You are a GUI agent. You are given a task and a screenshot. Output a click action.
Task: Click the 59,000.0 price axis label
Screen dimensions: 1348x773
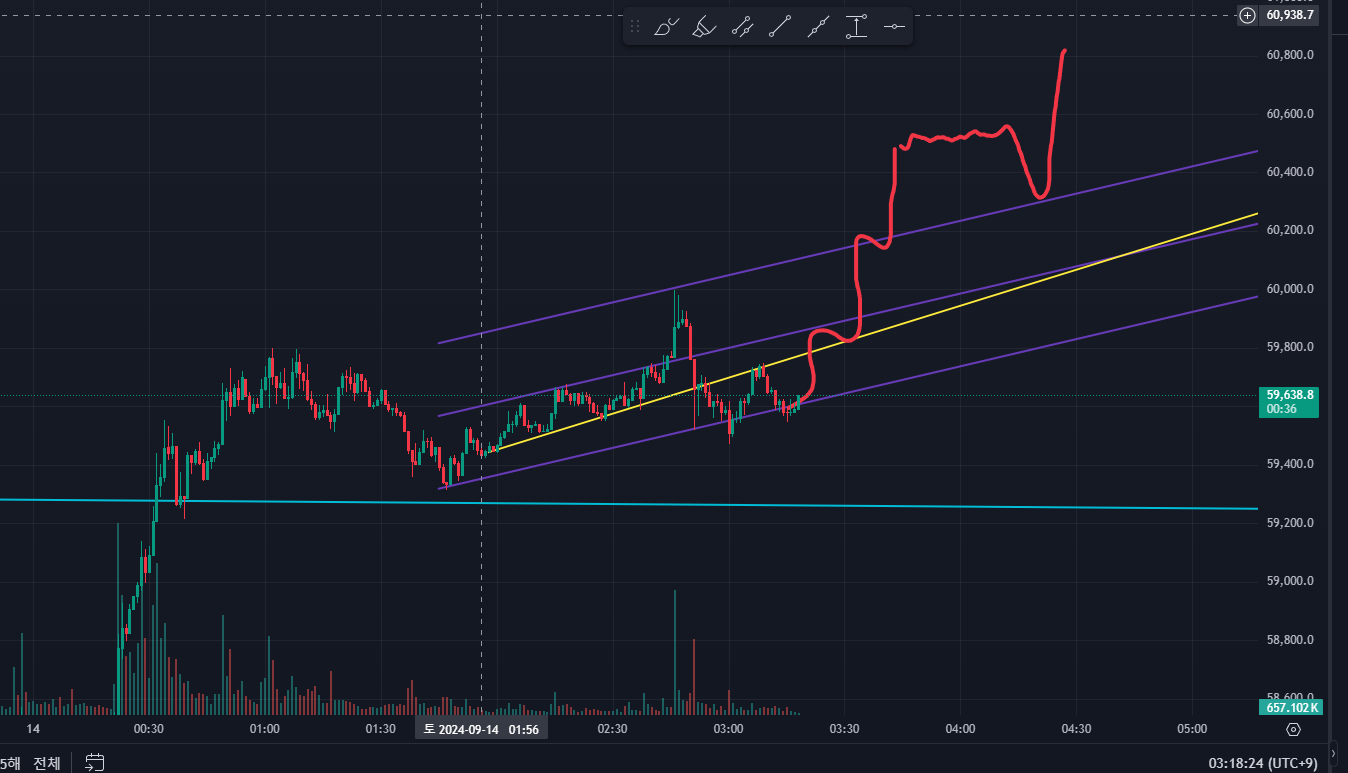(1290, 581)
